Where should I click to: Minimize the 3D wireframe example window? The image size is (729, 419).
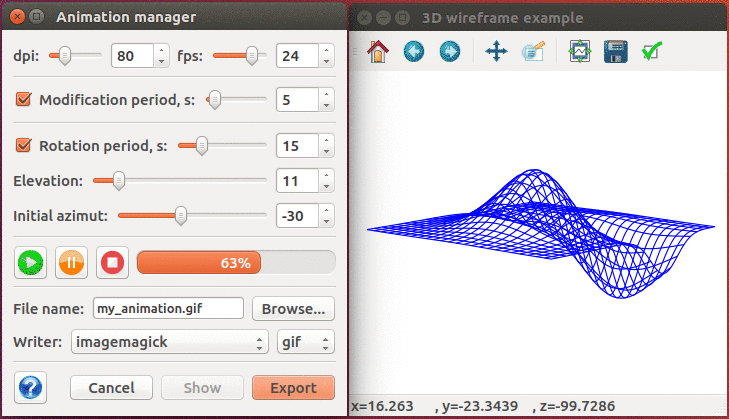tap(384, 18)
